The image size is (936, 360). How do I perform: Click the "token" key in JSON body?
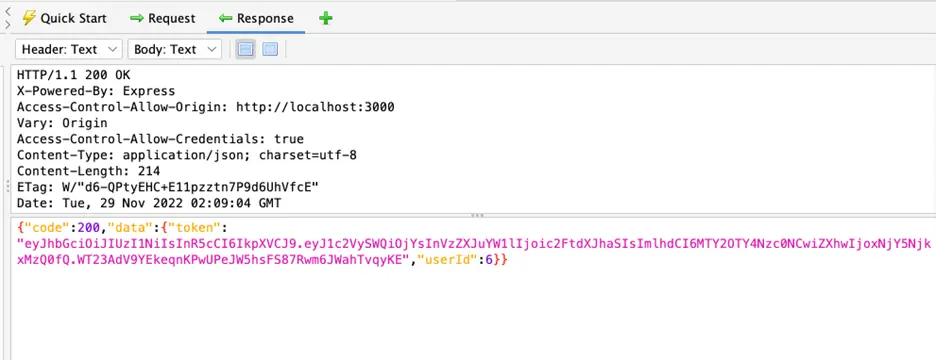click(x=195, y=228)
